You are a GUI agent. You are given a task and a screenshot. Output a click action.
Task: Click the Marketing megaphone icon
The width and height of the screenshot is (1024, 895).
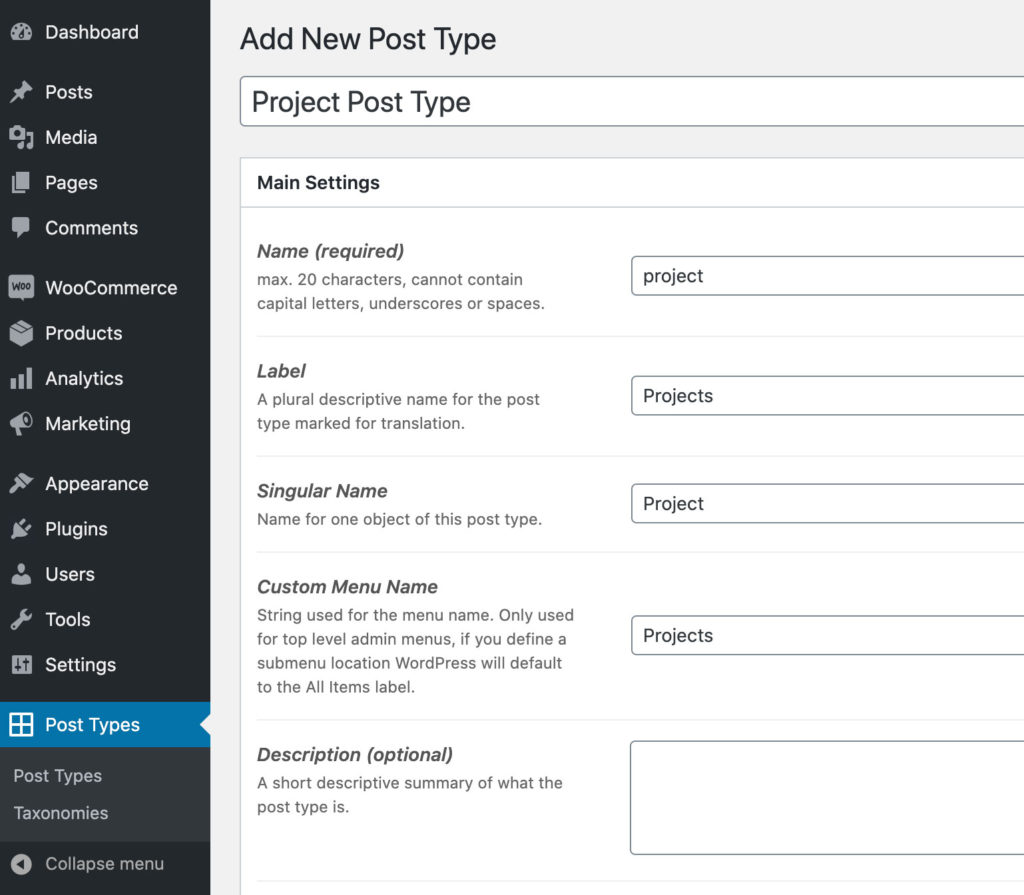coord(21,424)
